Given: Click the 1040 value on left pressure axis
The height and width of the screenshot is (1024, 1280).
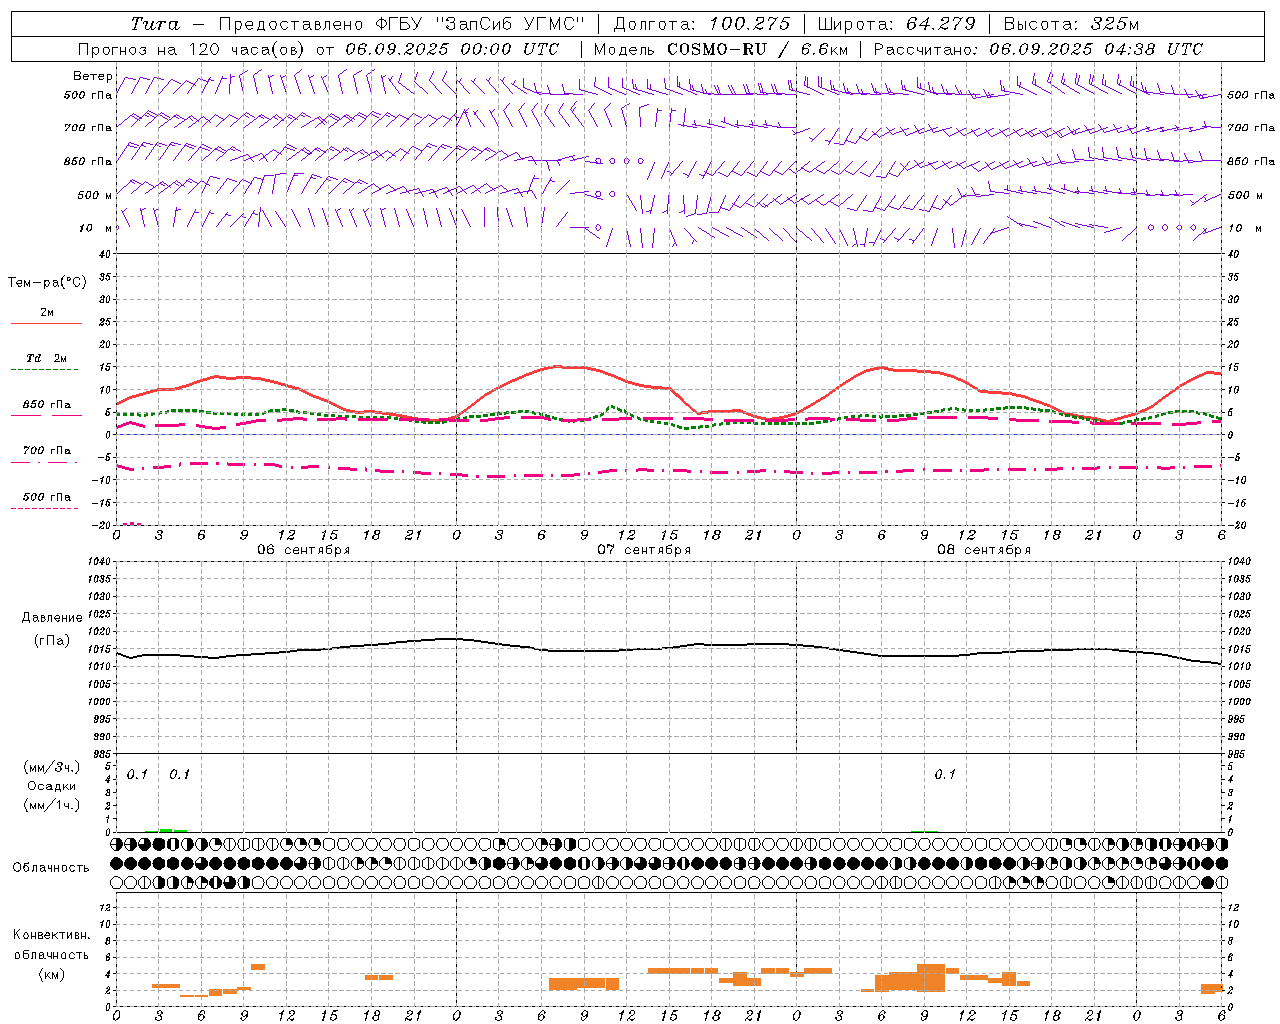Looking at the screenshot, I should point(100,561).
